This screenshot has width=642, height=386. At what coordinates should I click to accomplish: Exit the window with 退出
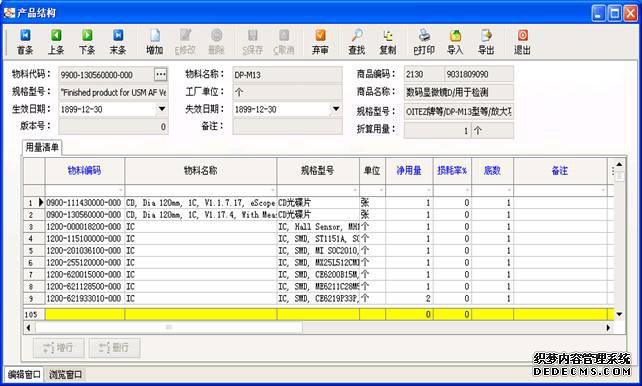click(x=522, y=42)
